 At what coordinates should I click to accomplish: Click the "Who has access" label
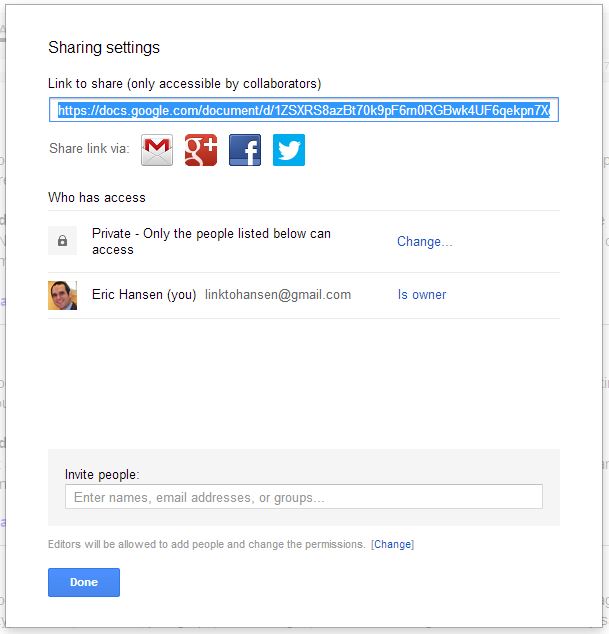click(x=97, y=198)
